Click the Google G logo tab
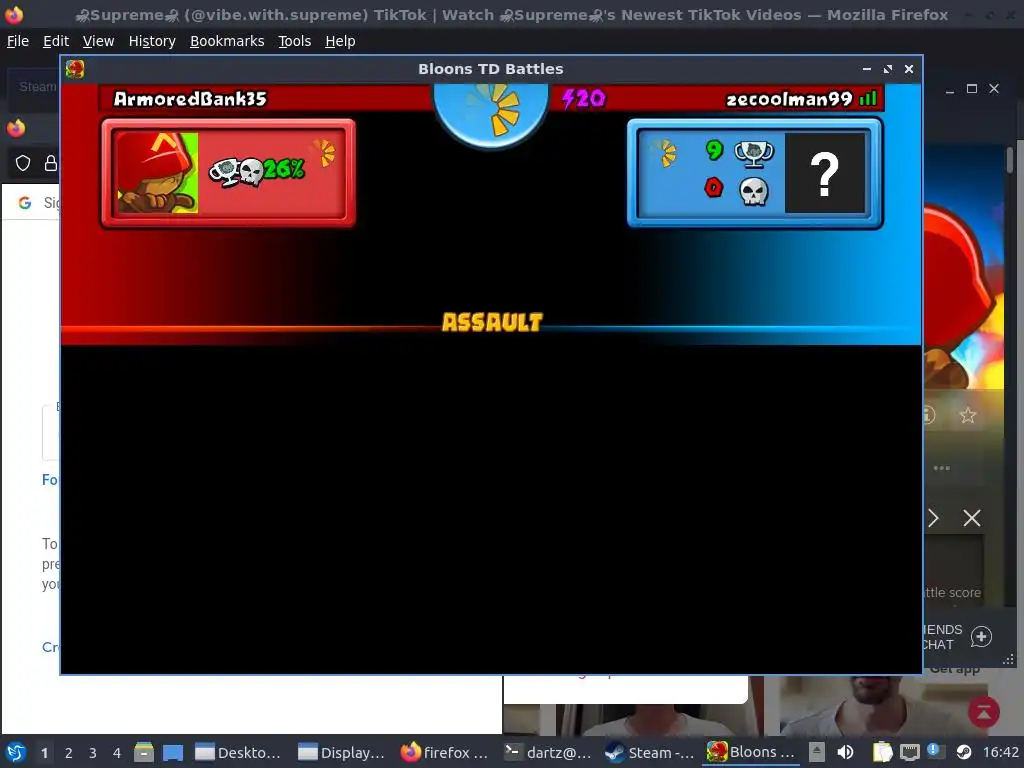Image resolution: width=1024 pixels, height=768 pixels. coord(25,203)
